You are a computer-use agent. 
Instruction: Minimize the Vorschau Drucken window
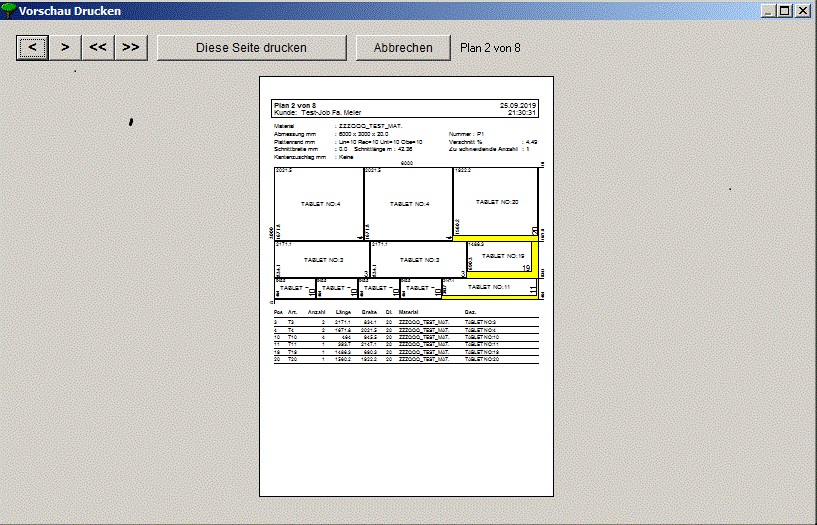coord(768,10)
